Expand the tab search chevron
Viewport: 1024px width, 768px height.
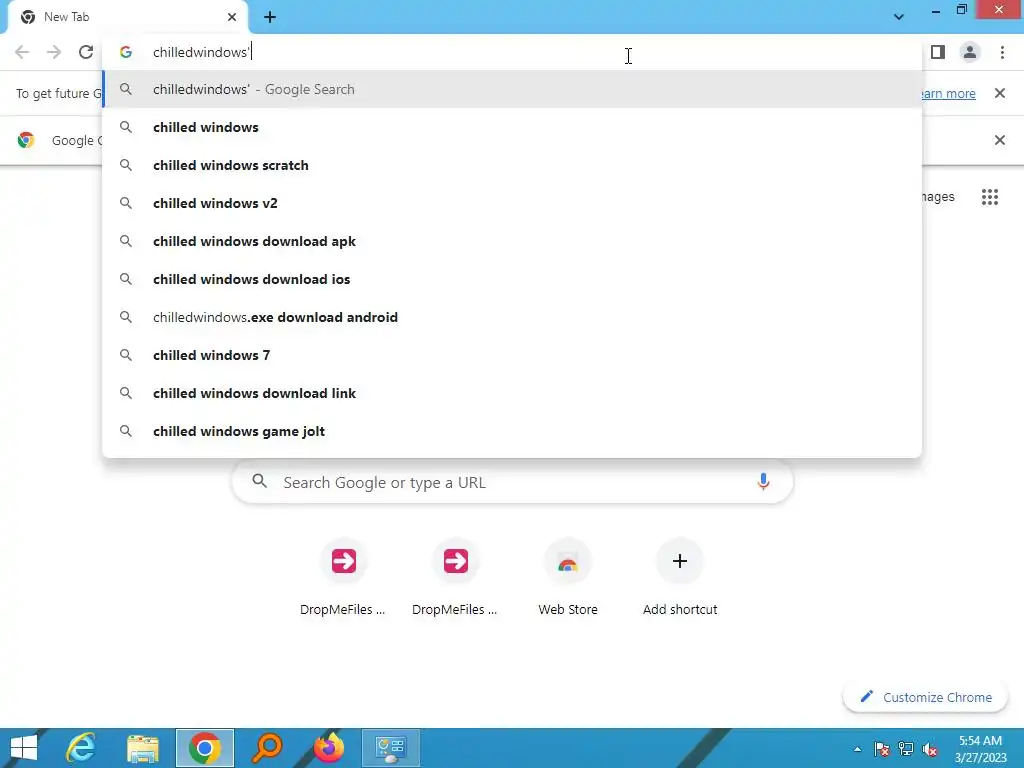coord(899,17)
